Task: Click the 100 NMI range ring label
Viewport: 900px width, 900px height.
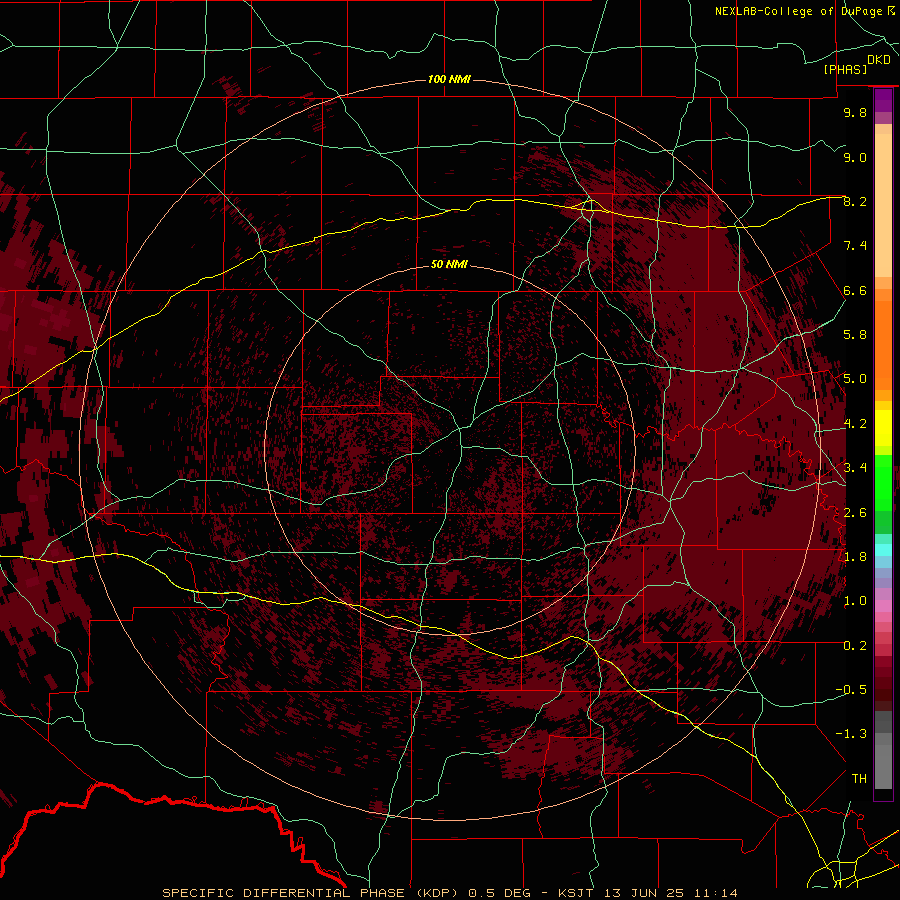Action: pos(449,79)
